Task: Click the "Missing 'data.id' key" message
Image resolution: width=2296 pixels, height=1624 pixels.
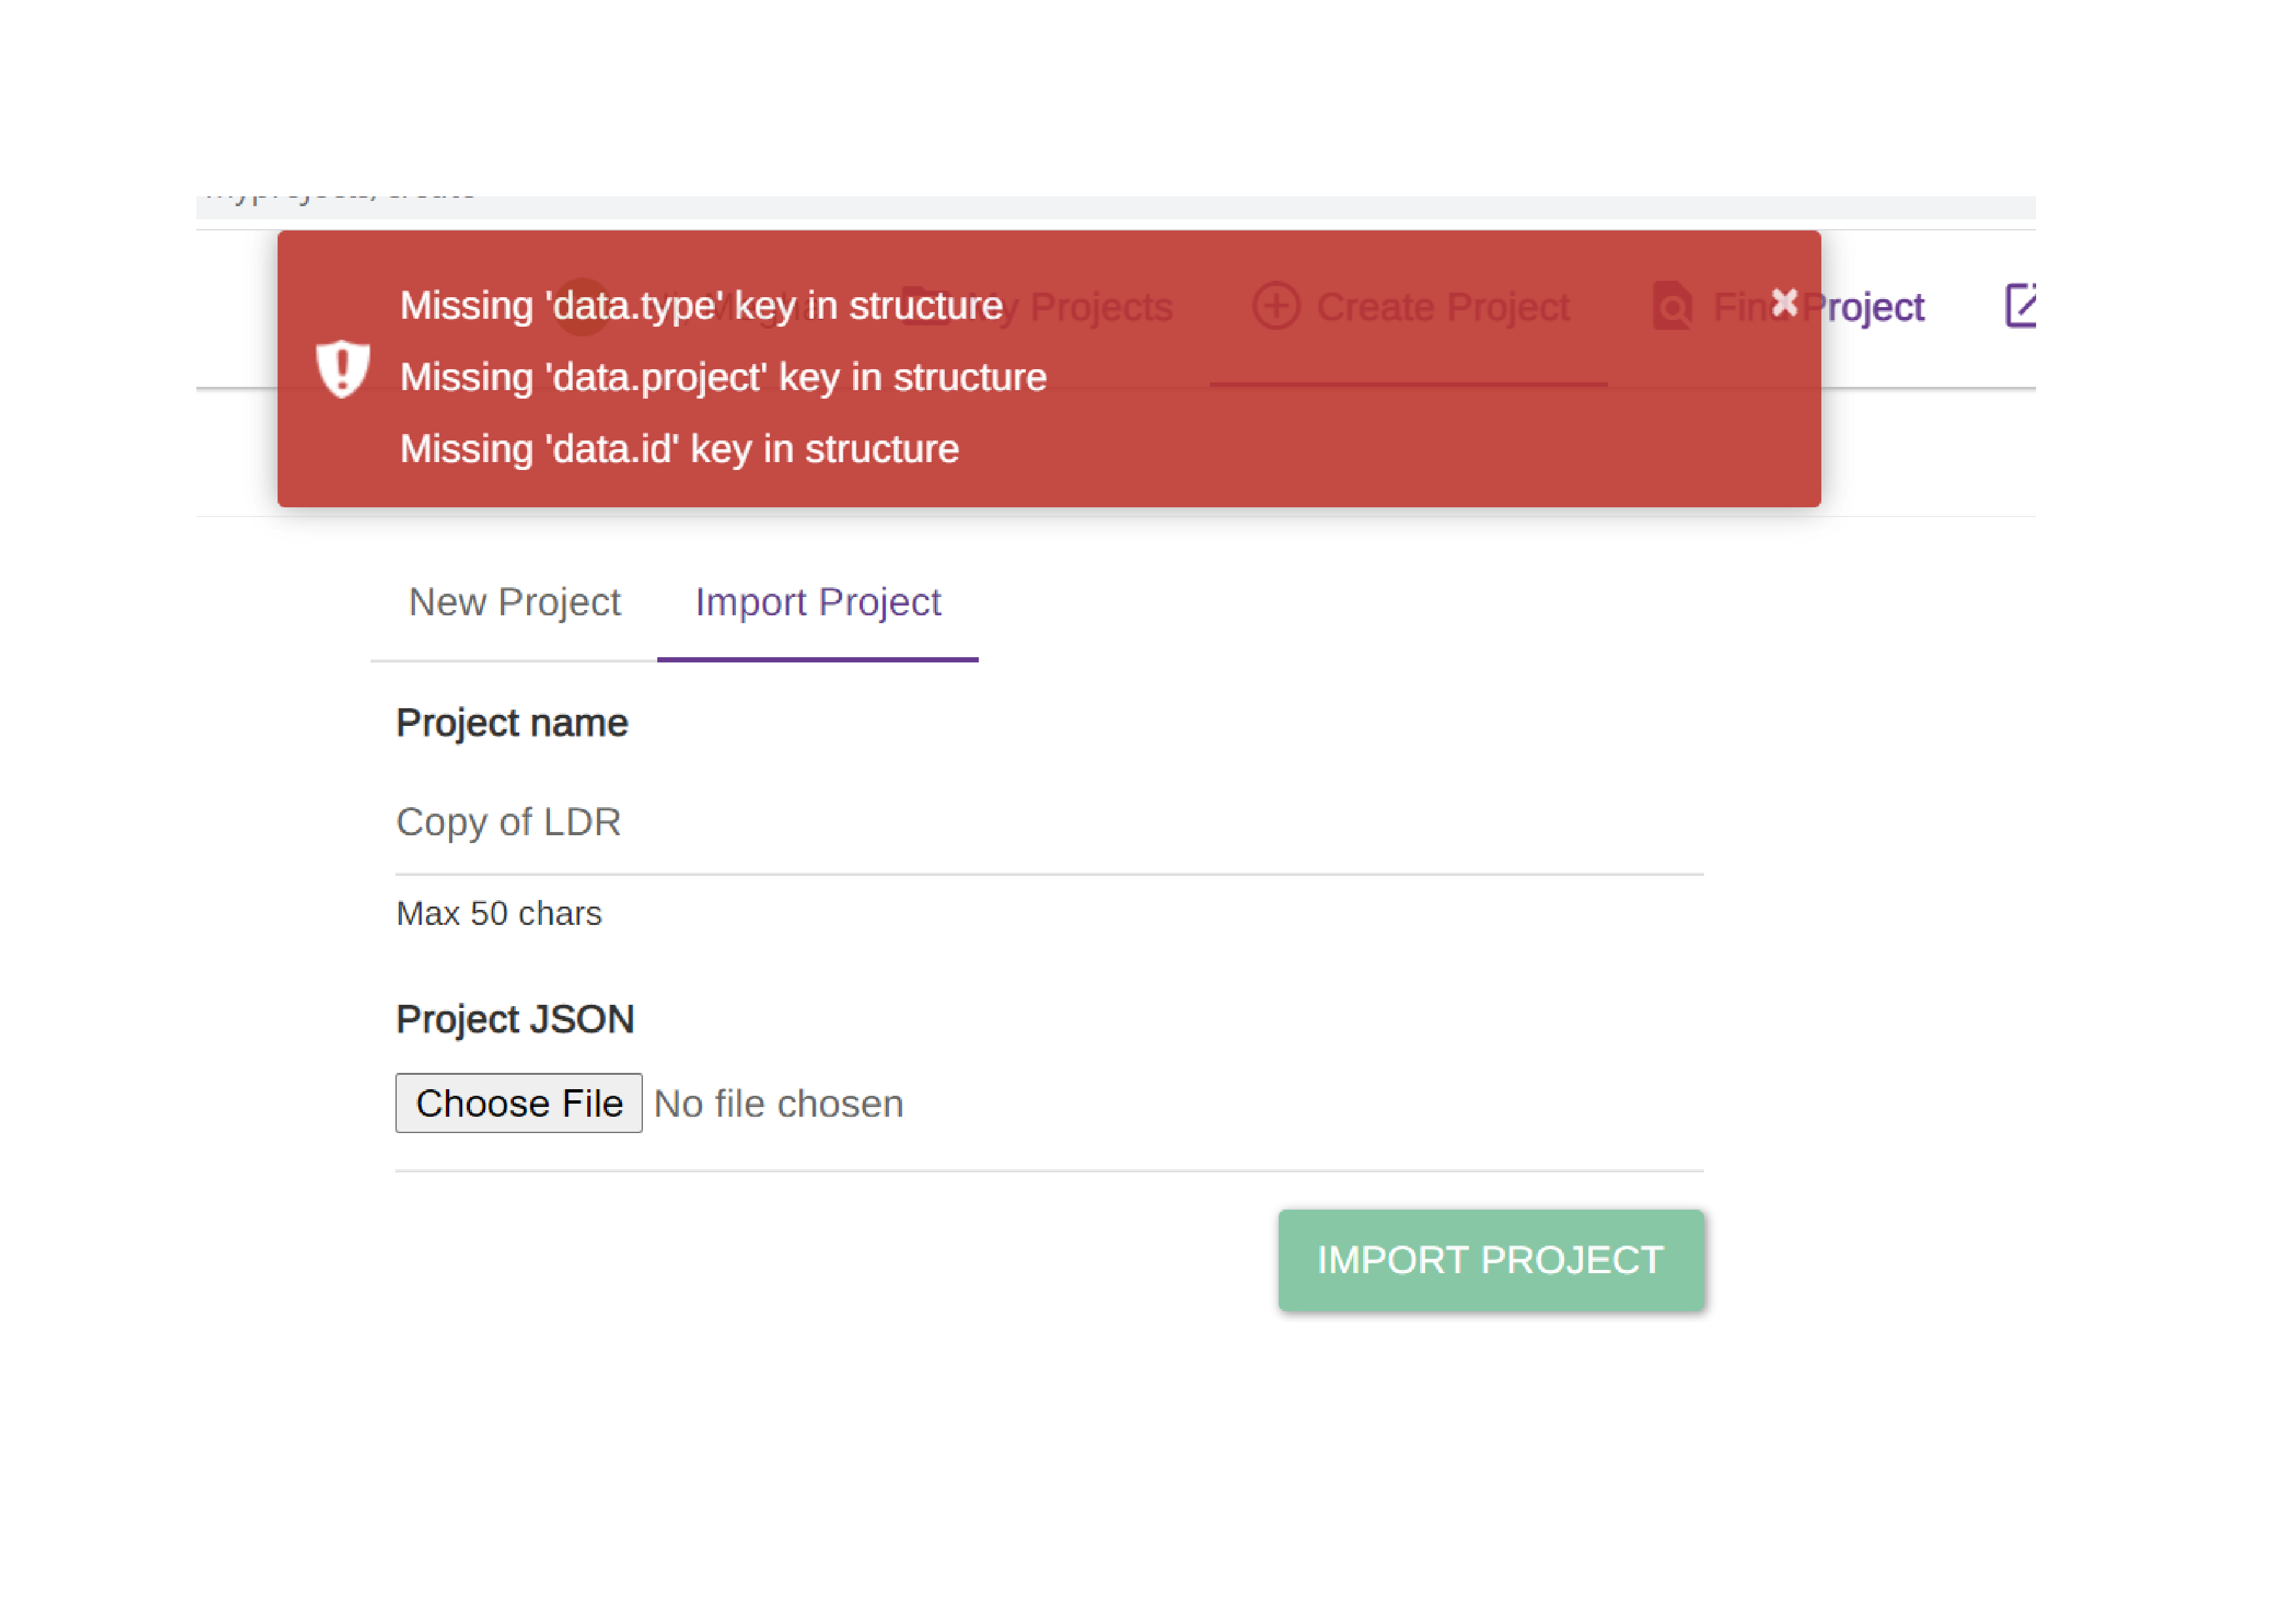Action: pos(679,450)
